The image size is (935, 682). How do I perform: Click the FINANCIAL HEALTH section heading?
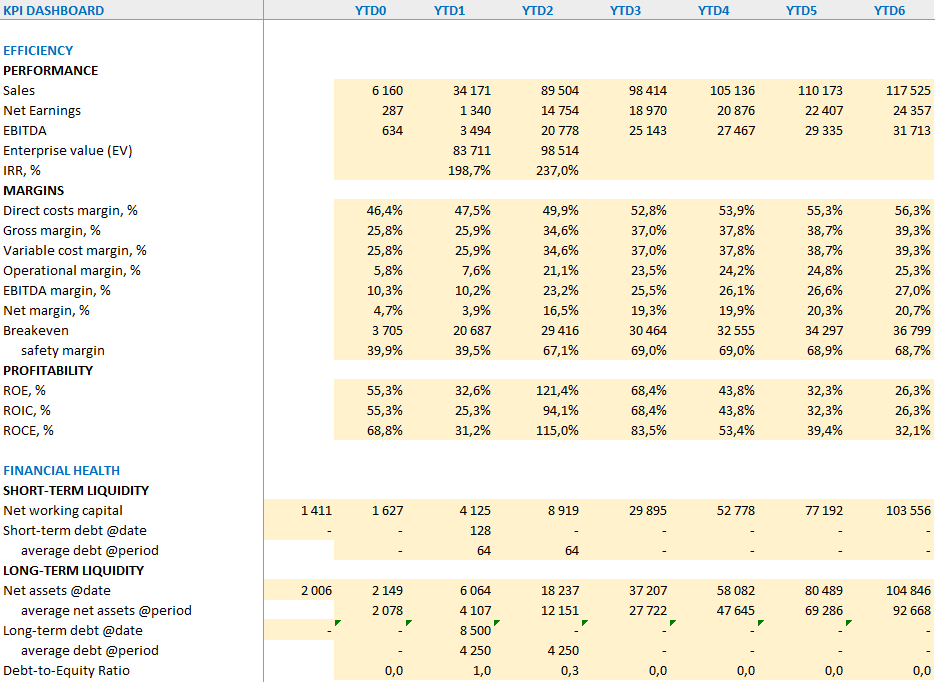click(61, 470)
